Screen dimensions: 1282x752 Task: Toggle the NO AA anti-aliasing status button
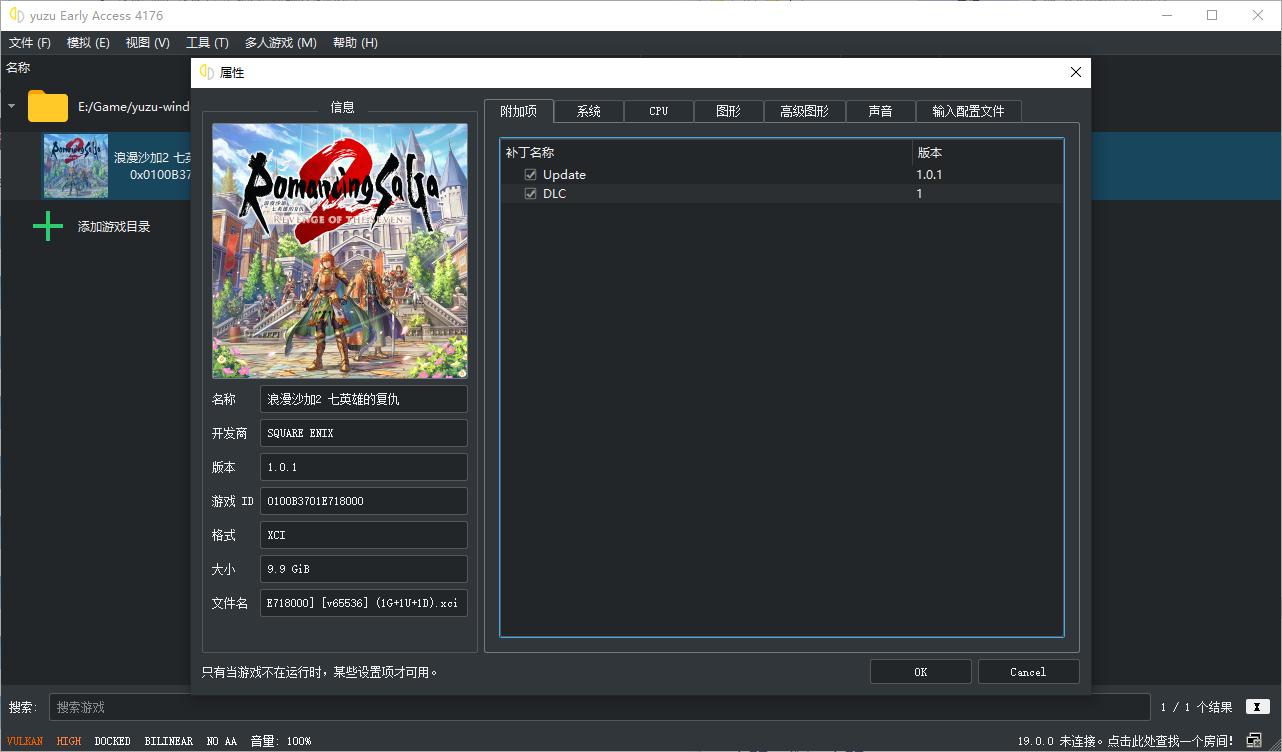click(221, 741)
